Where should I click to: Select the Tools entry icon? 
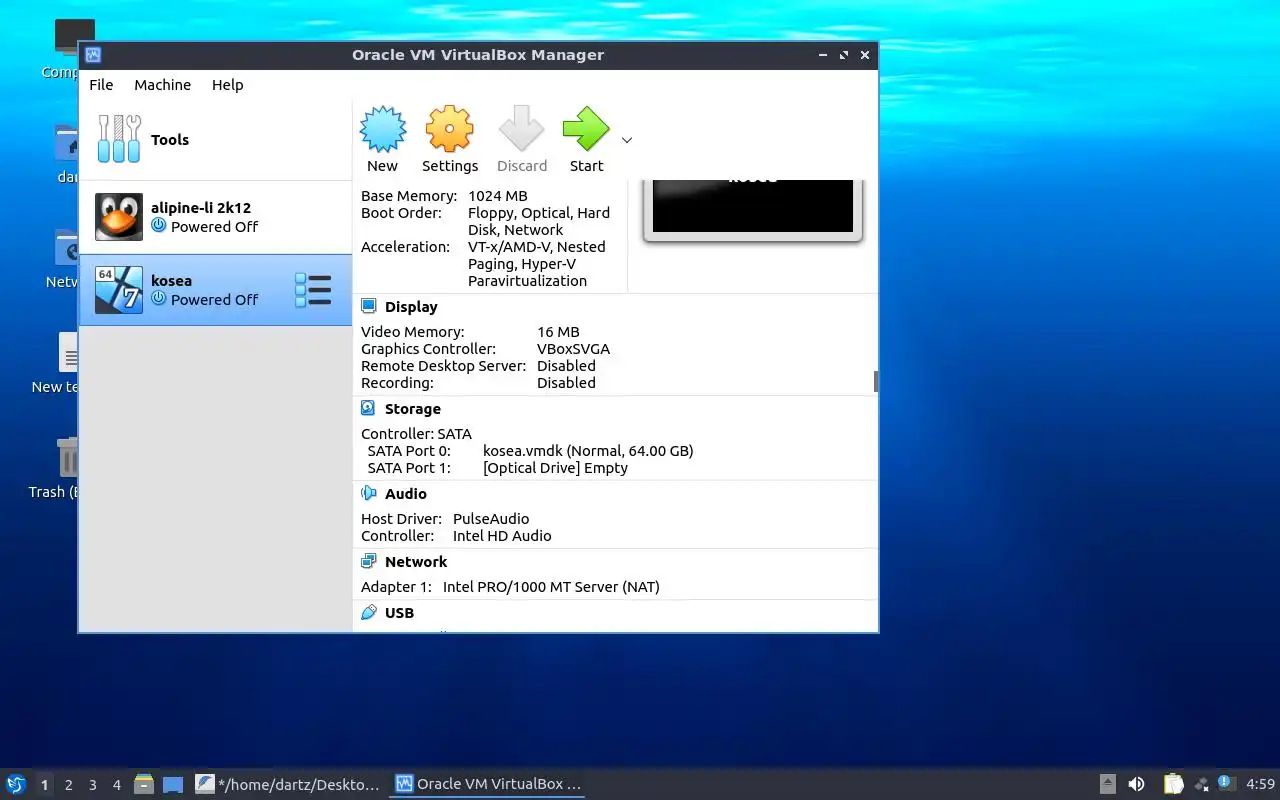point(119,139)
